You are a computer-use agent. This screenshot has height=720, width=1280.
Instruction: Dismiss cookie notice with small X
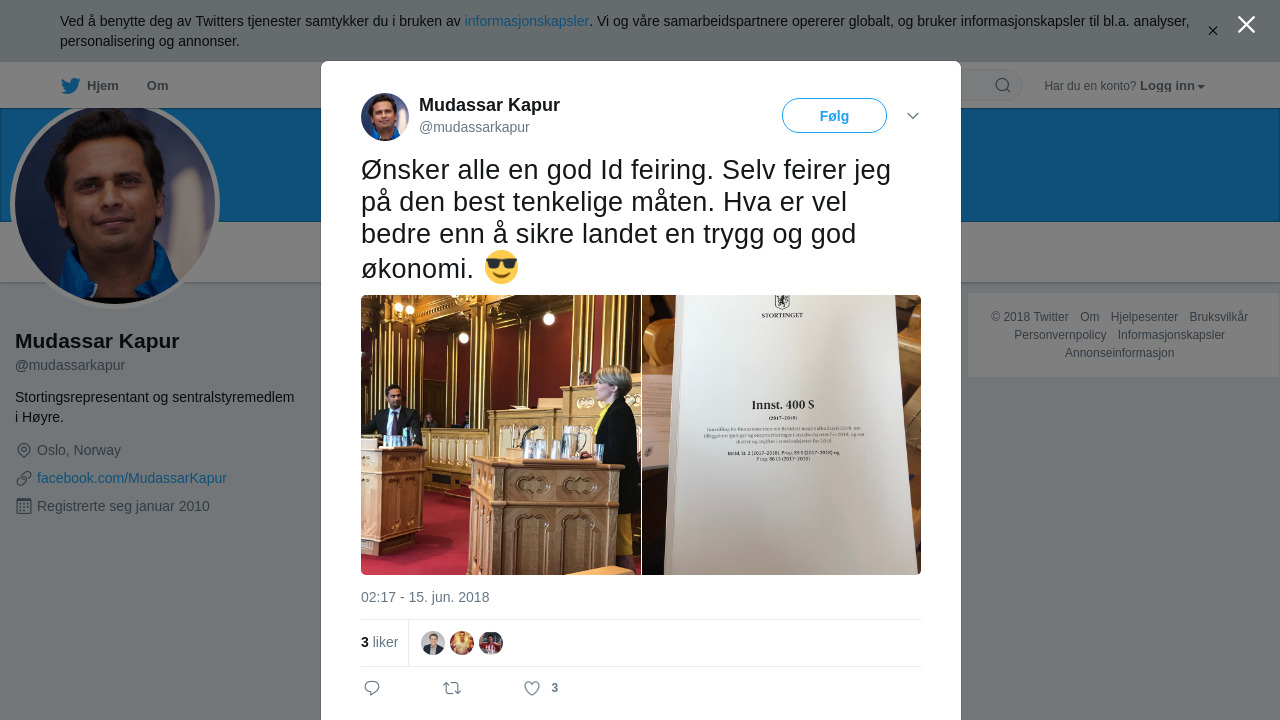(1213, 31)
